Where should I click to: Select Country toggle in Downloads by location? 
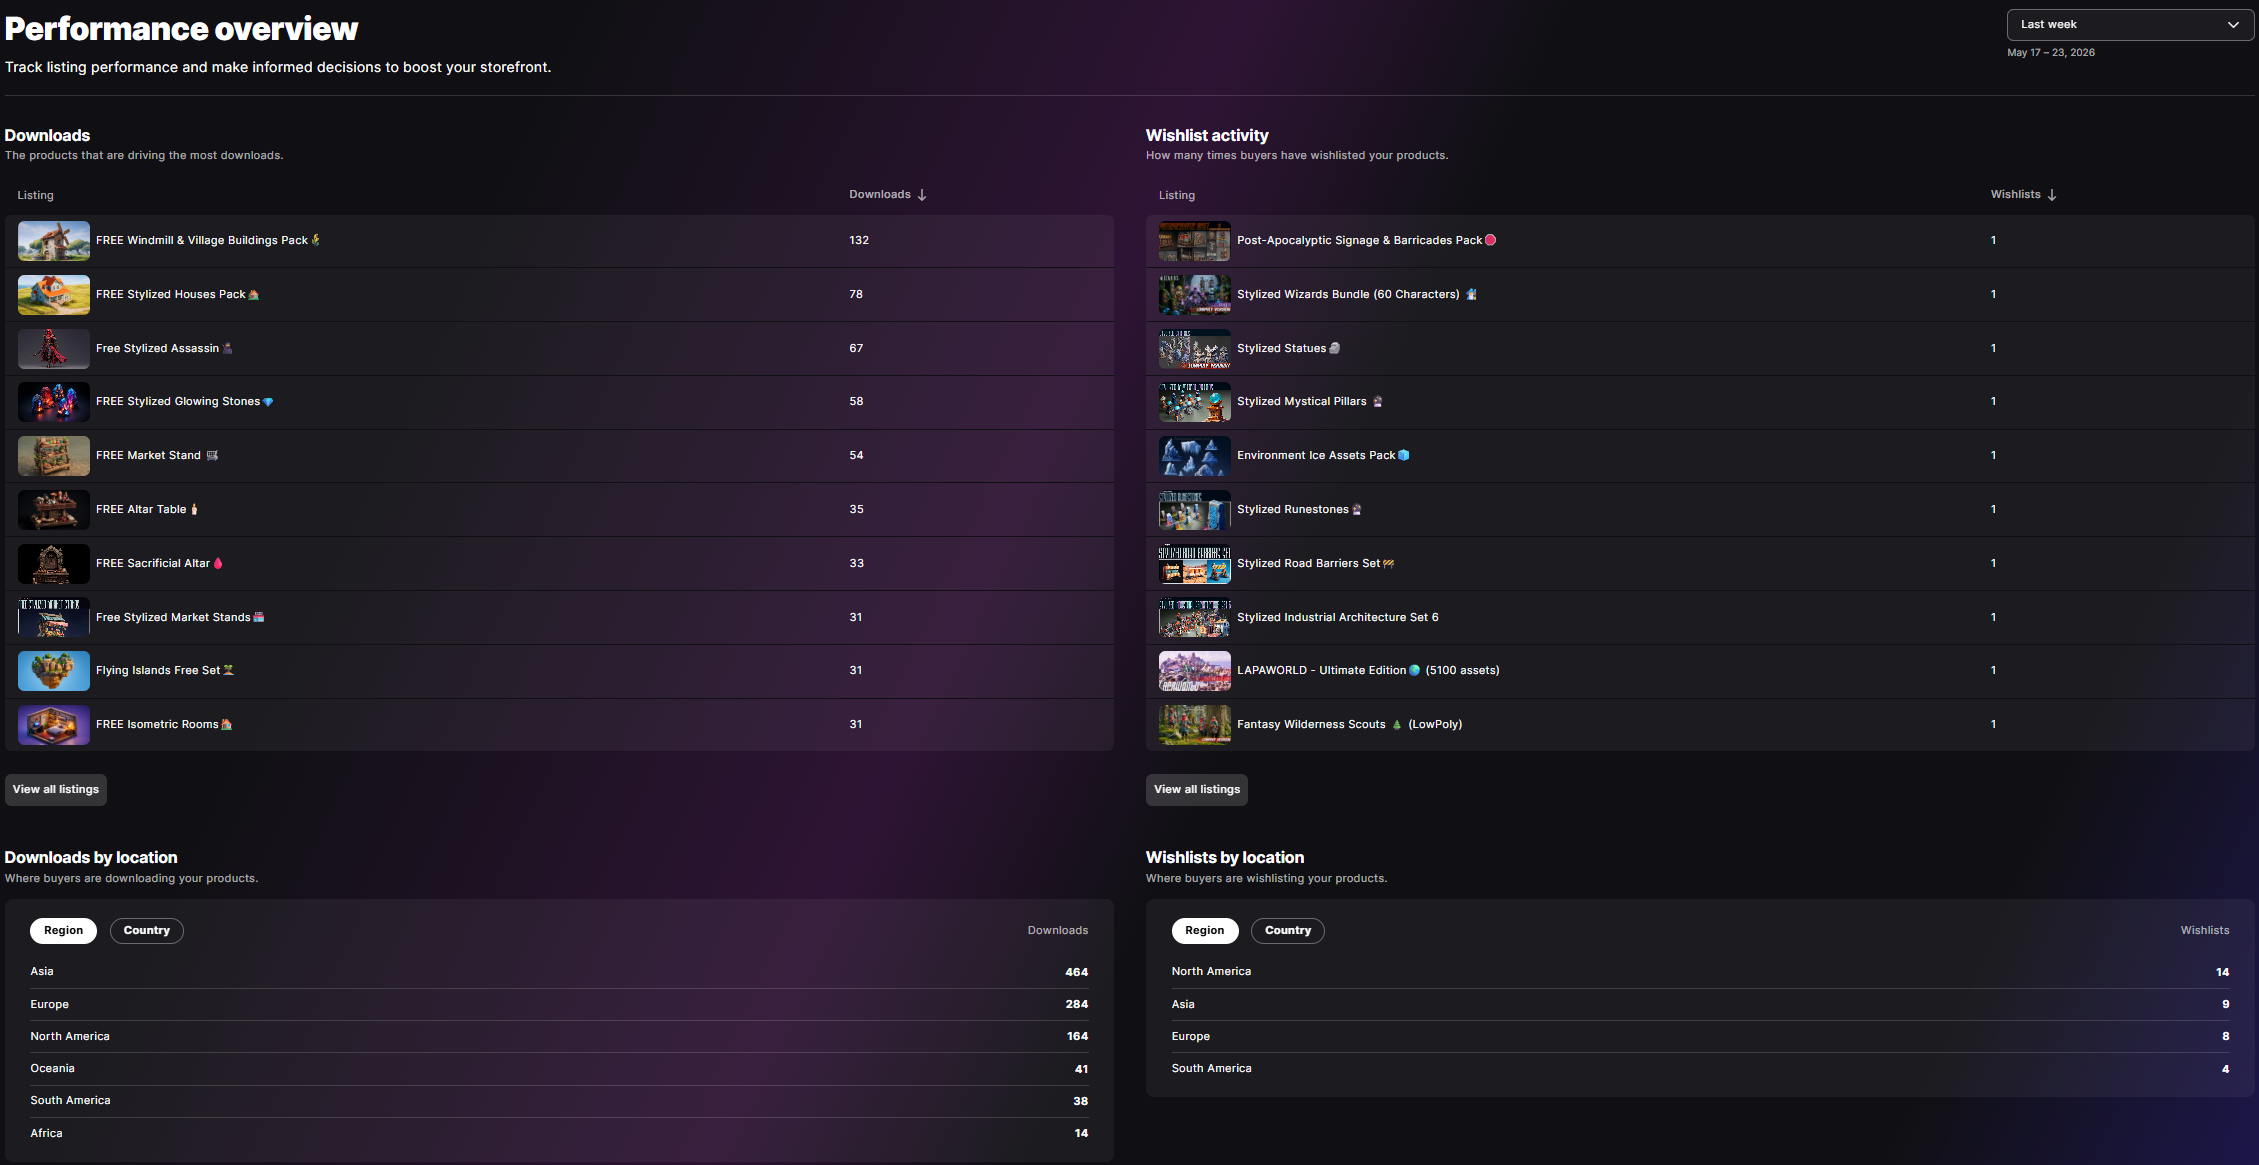point(147,931)
